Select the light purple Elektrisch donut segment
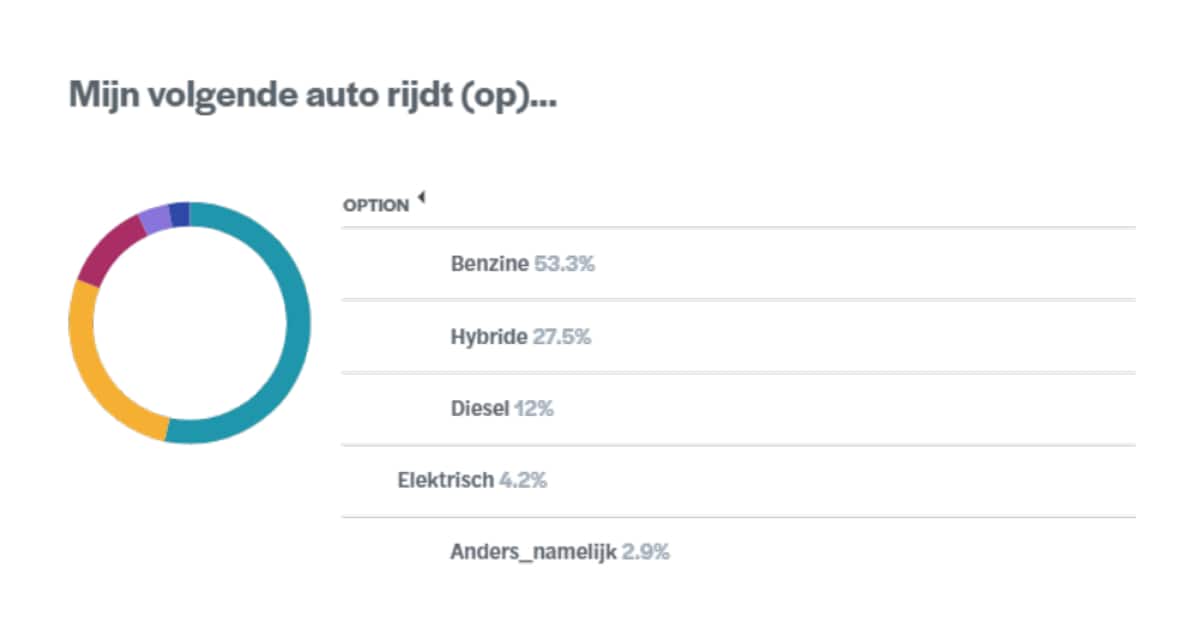Screen dimensions: 1200x624 155,218
